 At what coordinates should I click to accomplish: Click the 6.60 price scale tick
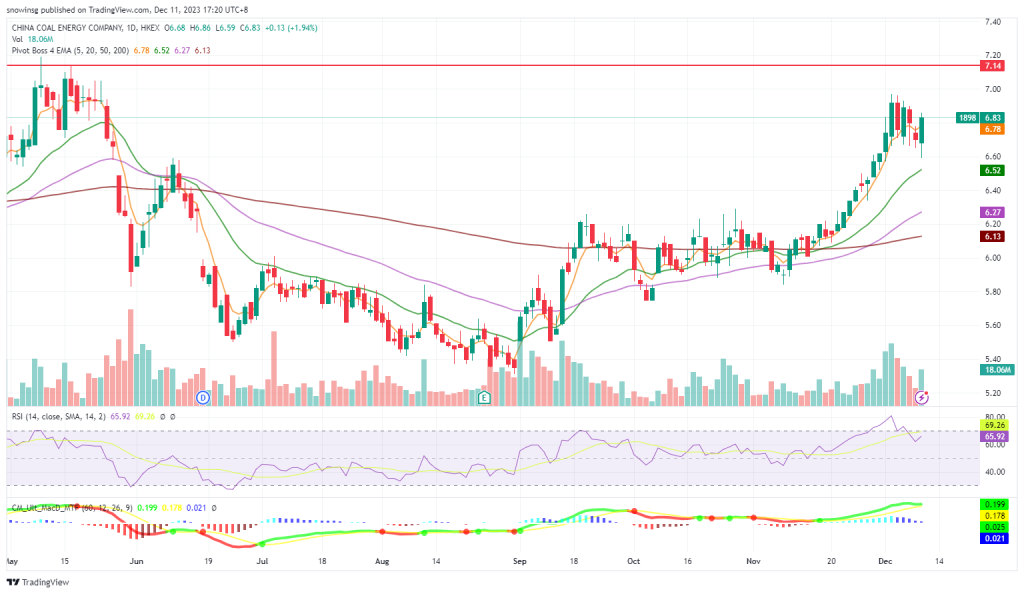(993, 156)
